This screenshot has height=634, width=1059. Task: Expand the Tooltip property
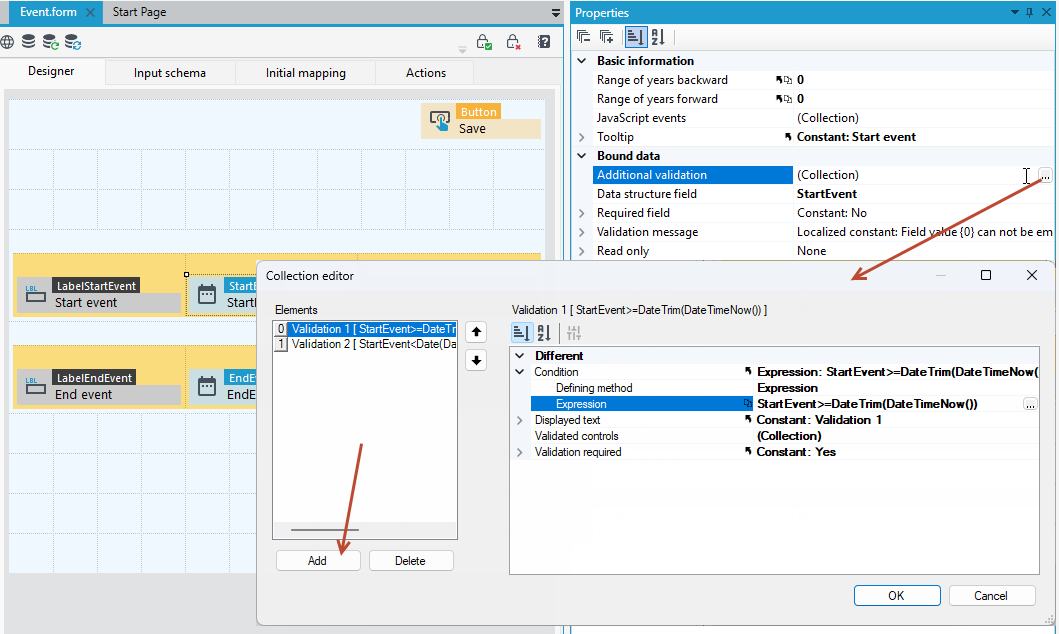coord(582,137)
